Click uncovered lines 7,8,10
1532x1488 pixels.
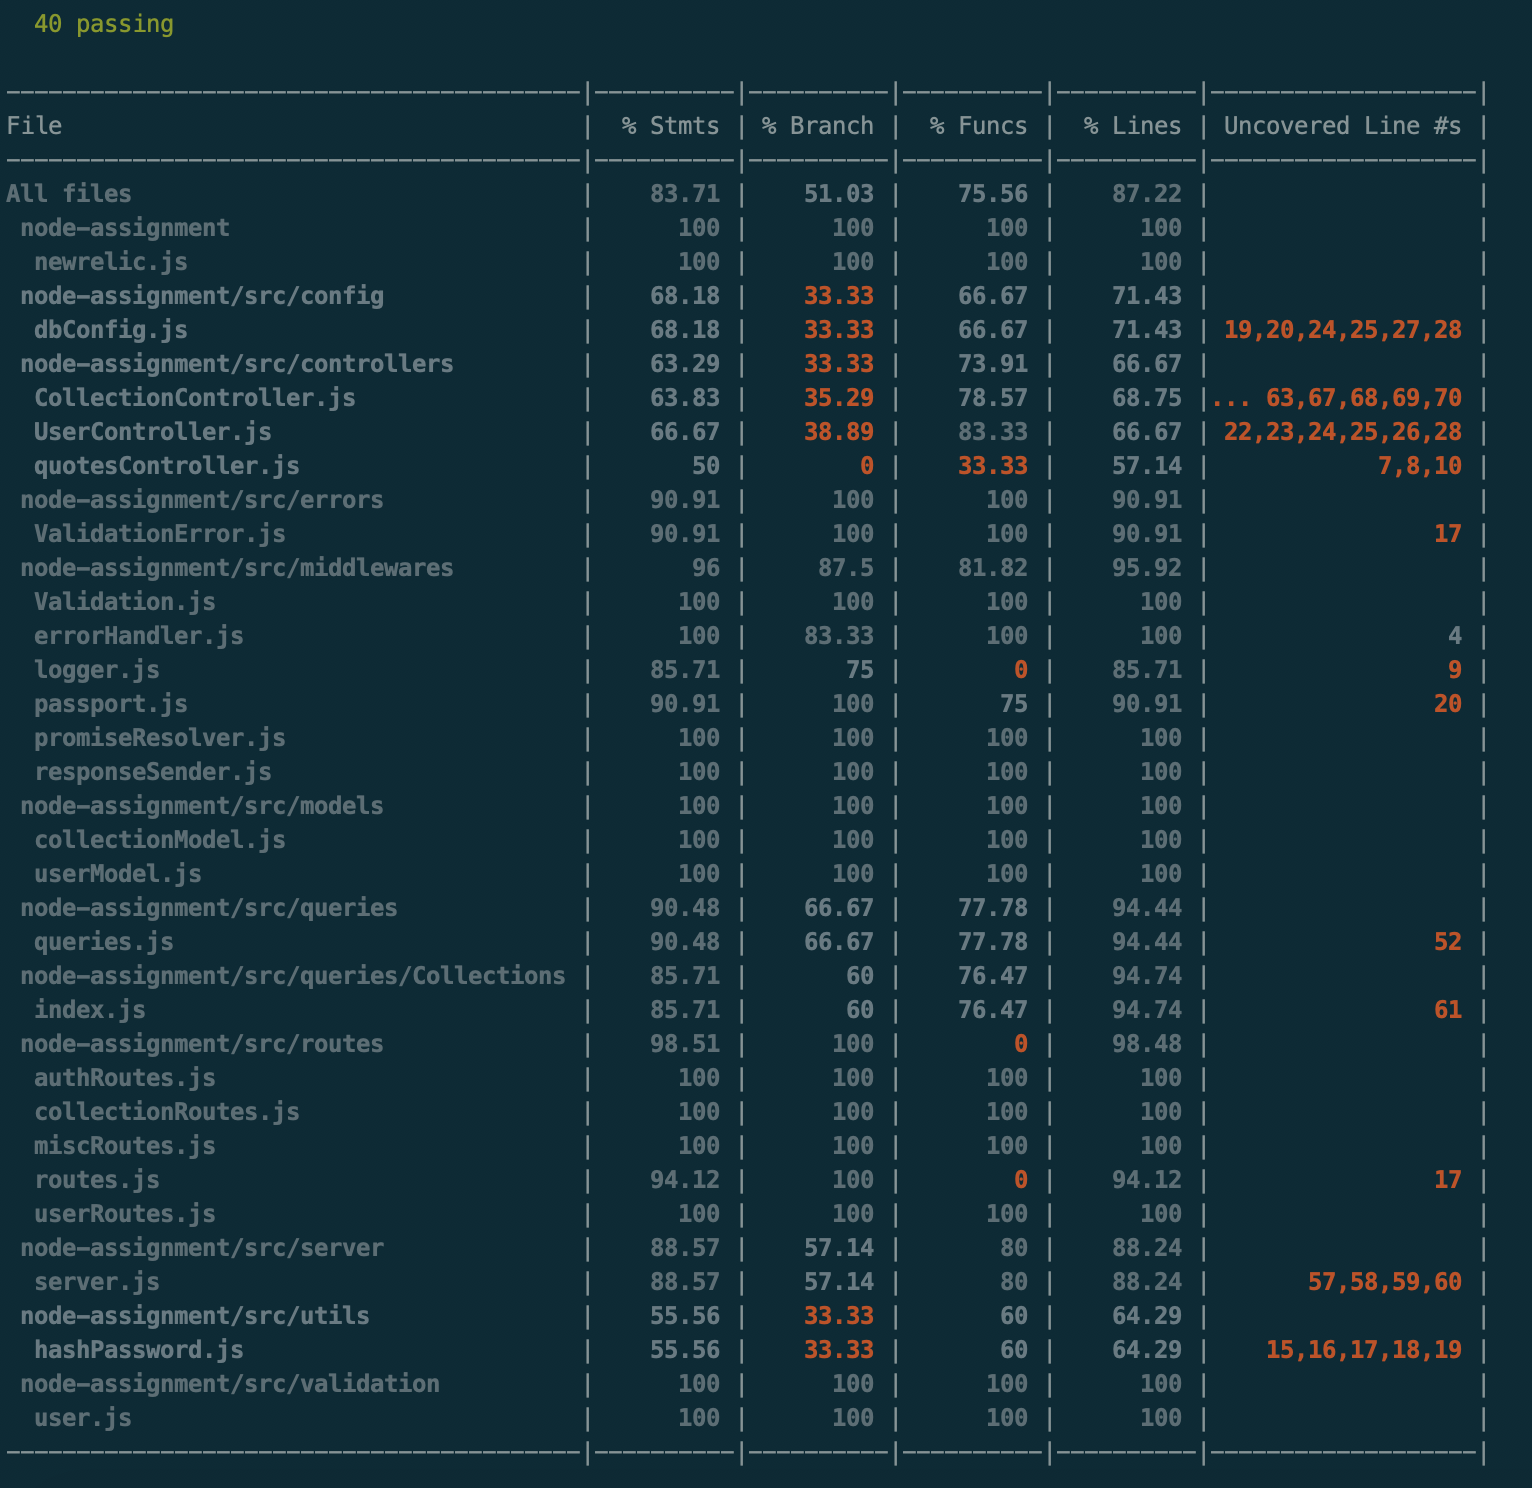[1420, 466]
